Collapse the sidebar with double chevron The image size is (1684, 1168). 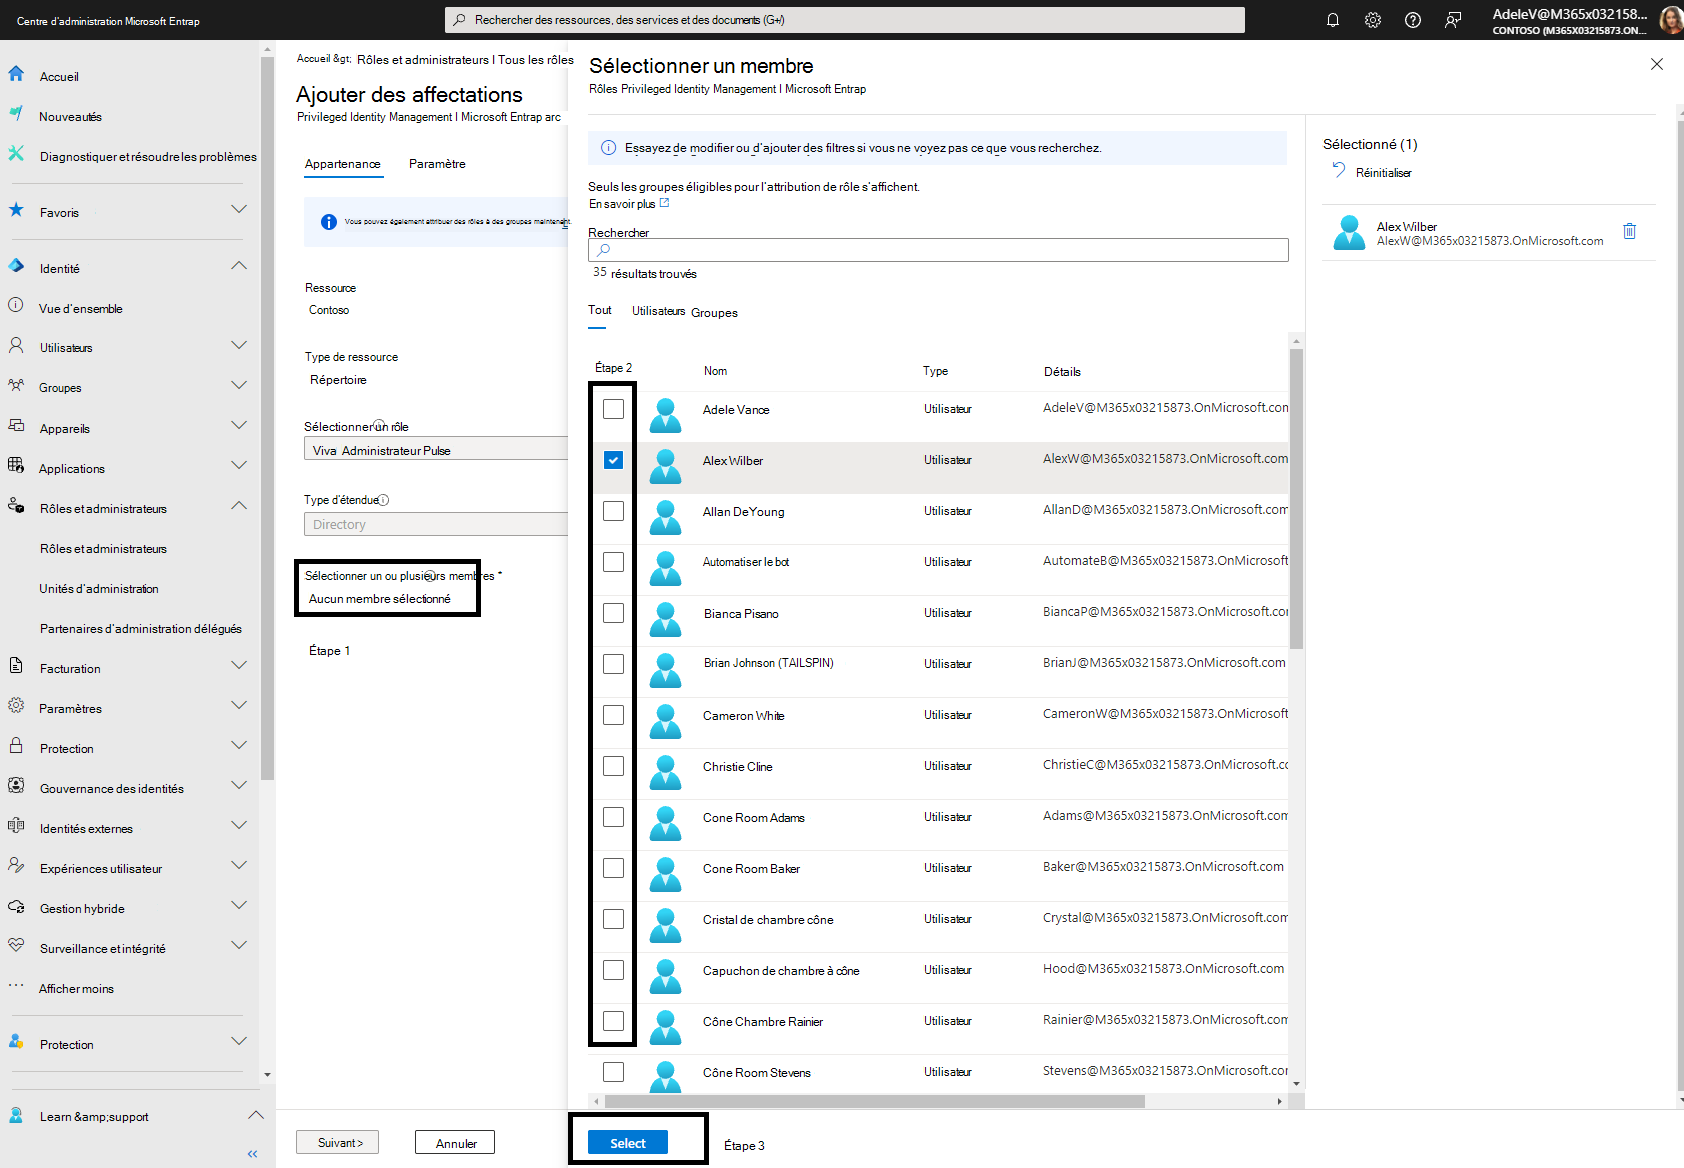[x=253, y=1153]
